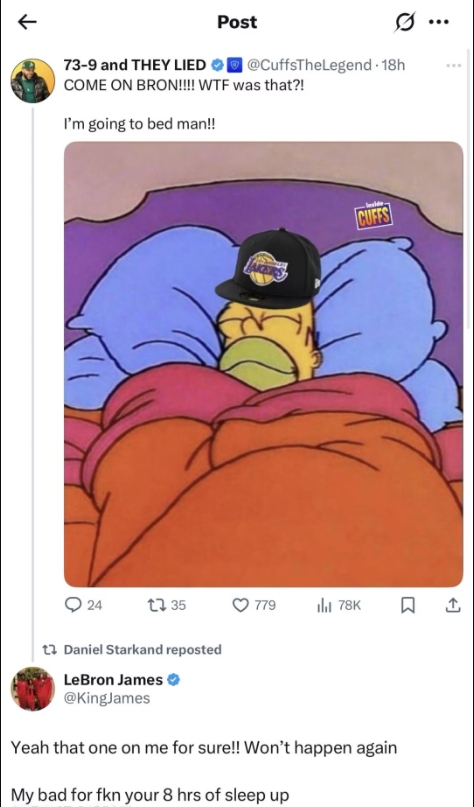
Task: Open the LeBron James profile avatar
Action: (32, 689)
